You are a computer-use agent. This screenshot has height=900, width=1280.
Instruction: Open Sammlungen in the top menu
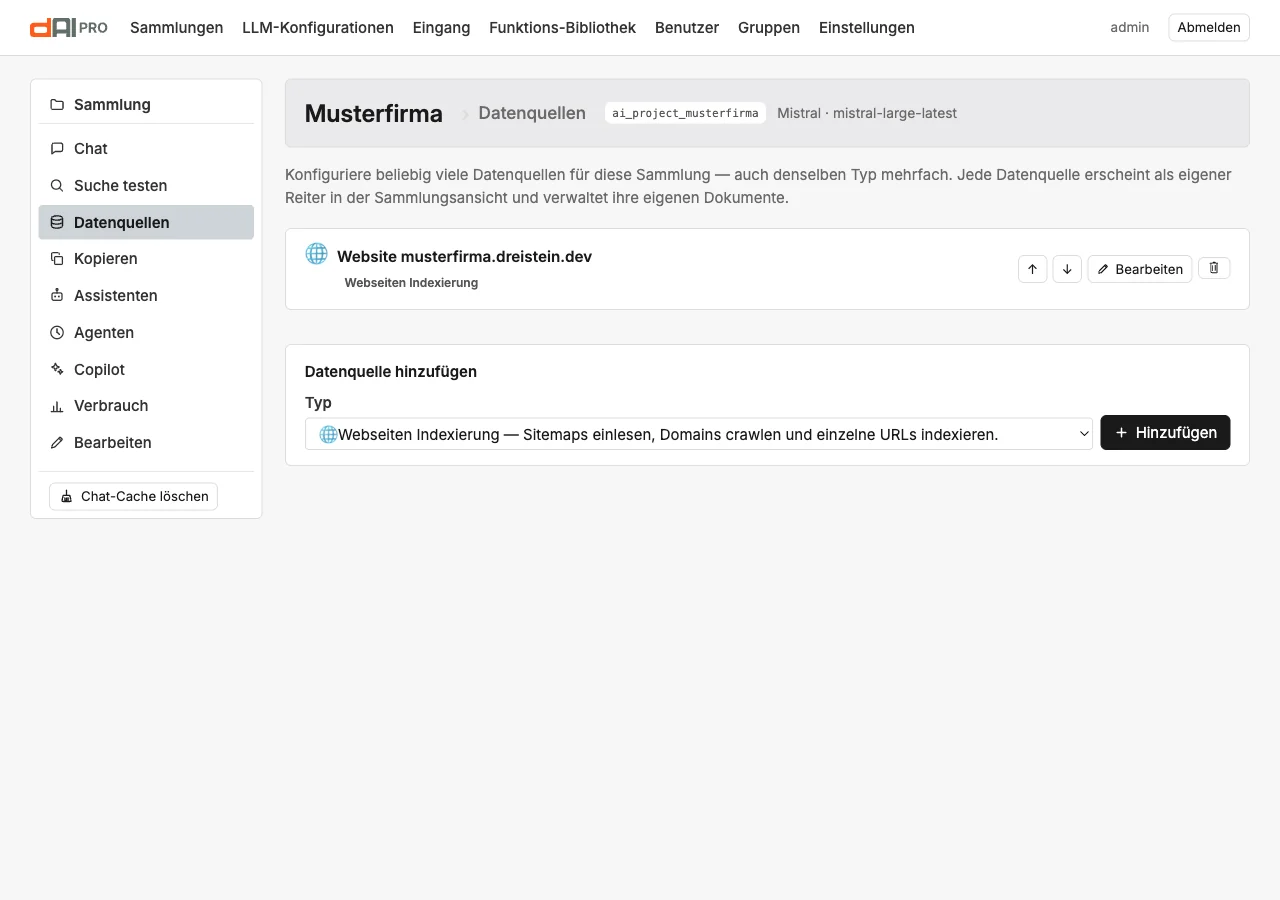pos(177,28)
